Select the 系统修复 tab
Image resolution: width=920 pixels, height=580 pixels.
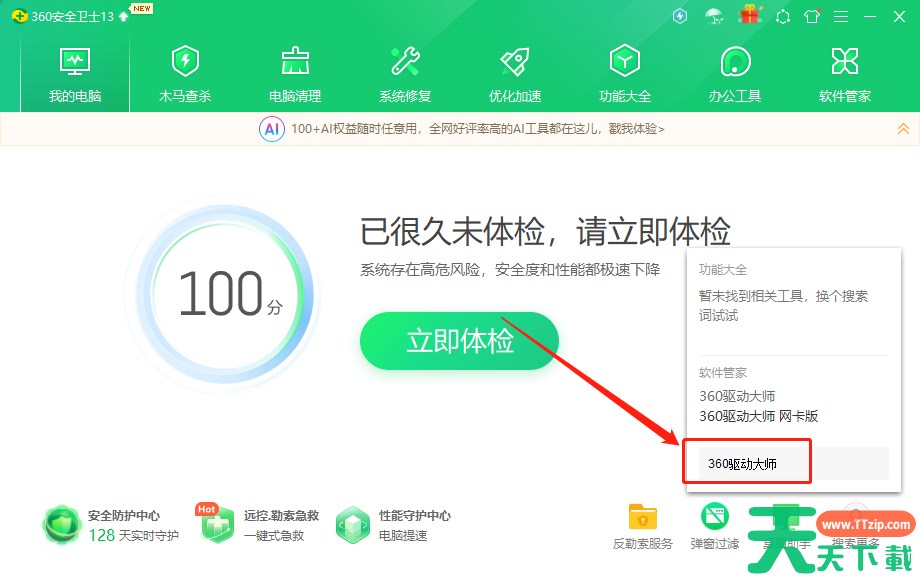[405, 74]
